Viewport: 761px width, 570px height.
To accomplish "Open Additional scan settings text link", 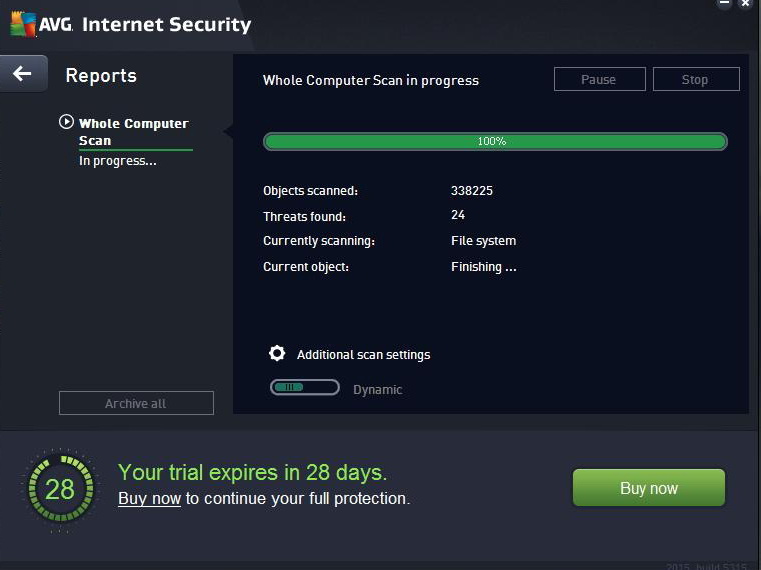I will [x=363, y=355].
